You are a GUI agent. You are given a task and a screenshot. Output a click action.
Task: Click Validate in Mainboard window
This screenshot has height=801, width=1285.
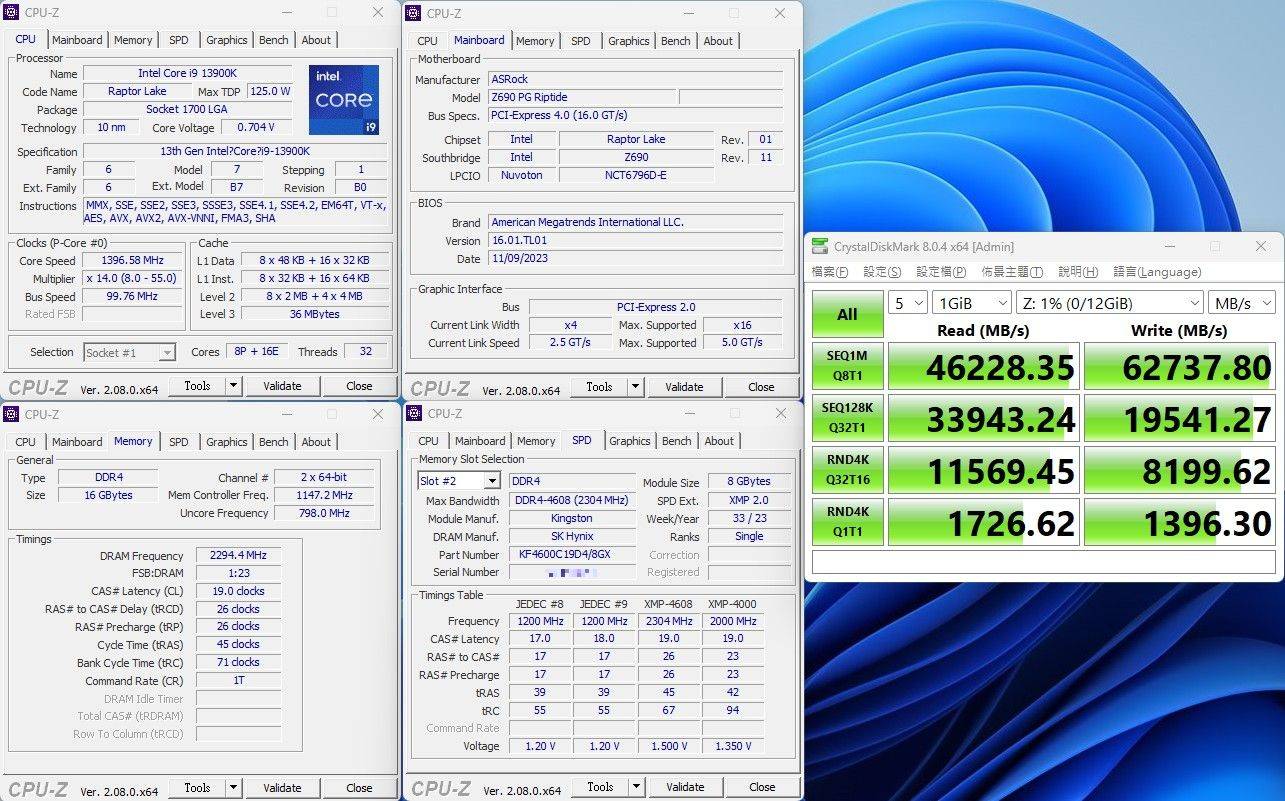click(684, 387)
